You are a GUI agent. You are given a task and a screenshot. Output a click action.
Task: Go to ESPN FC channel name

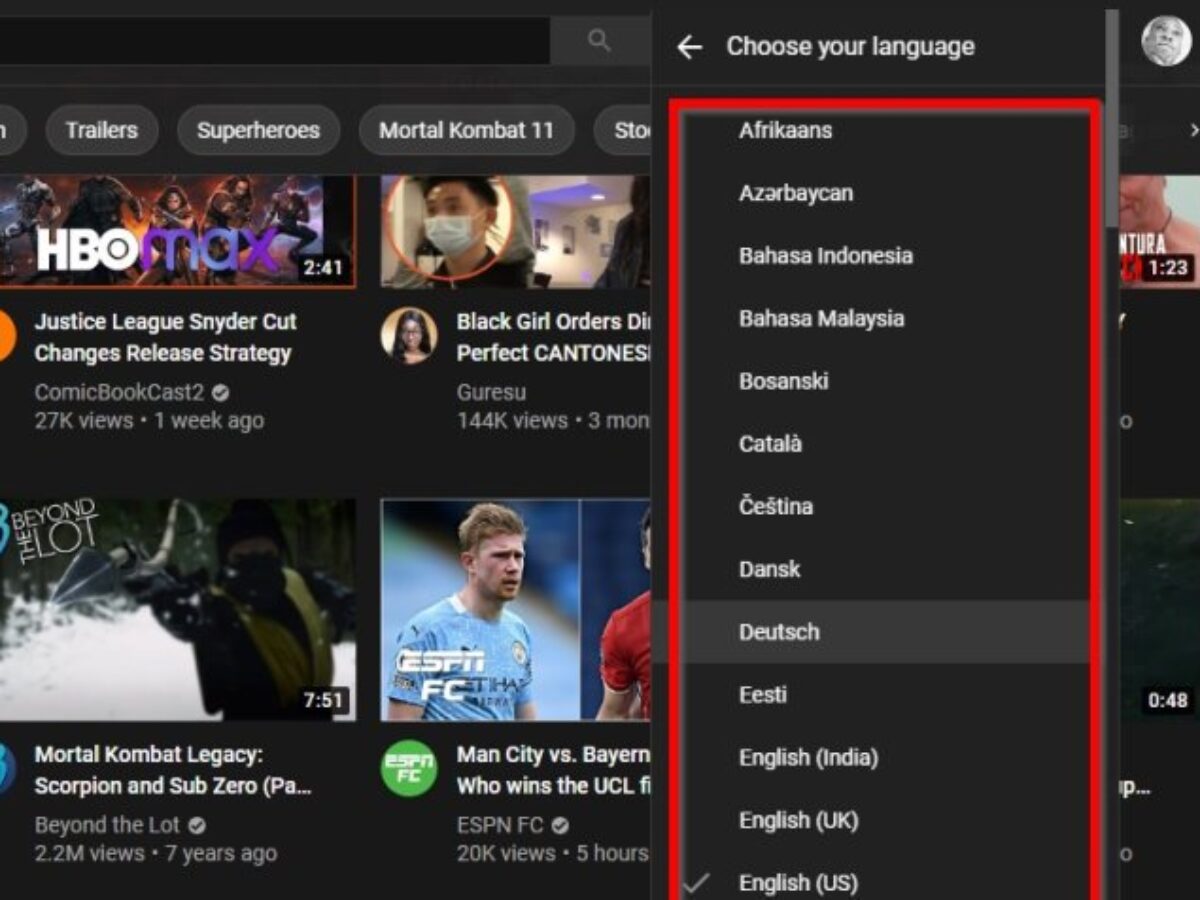click(x=500, y=825)
